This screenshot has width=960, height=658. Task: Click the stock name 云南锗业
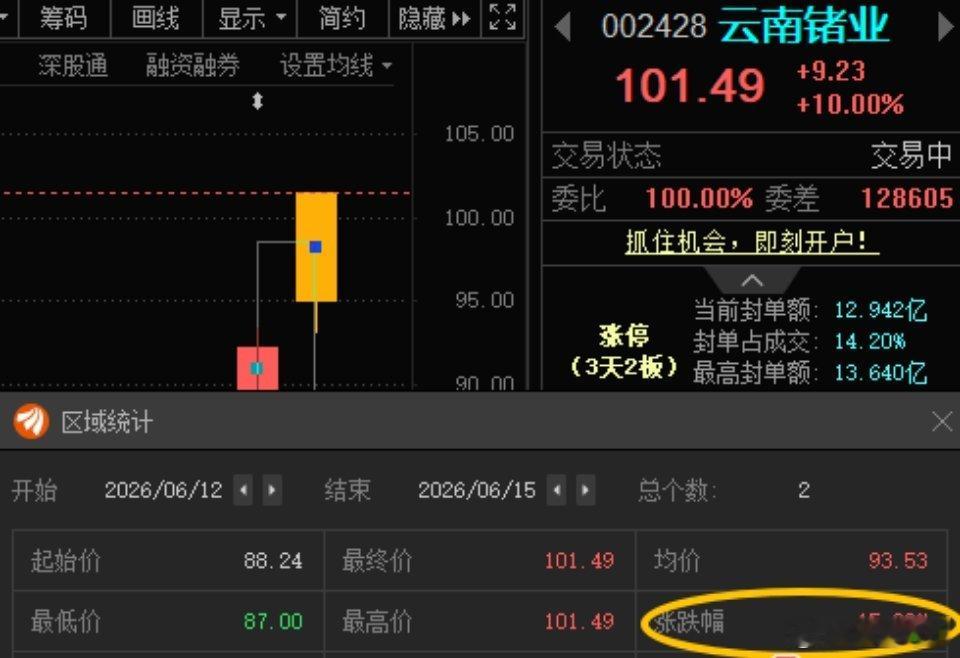click(x=803, y=26)
